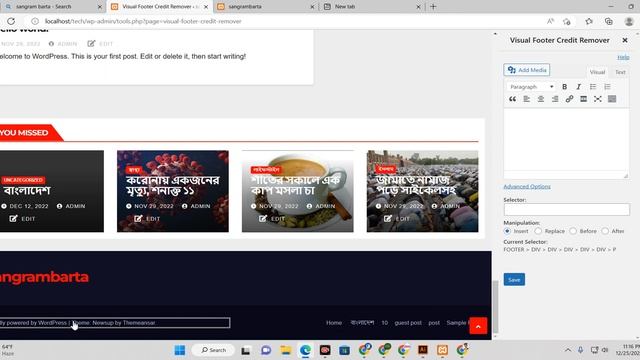Click the taskbar Search box
The image size is (640, 360).
(x=213, y=350)
